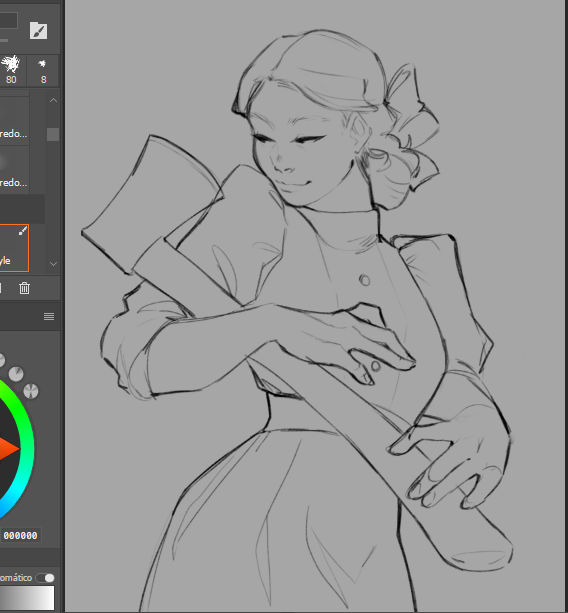
Task: Select the orange-outlined brush ending in "yle"
Action: click(14, 248)
